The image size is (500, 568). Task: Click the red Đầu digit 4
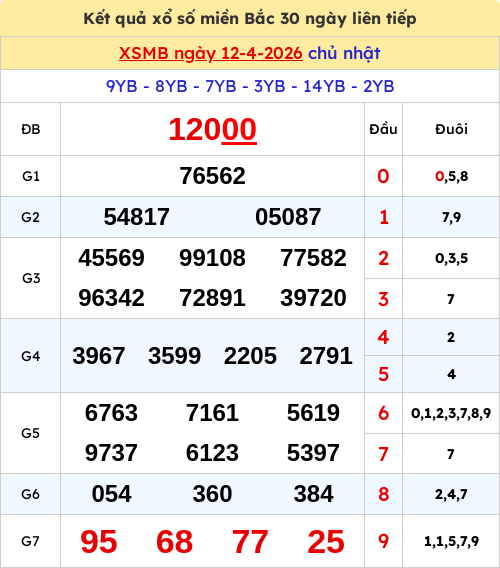[383, 337]
